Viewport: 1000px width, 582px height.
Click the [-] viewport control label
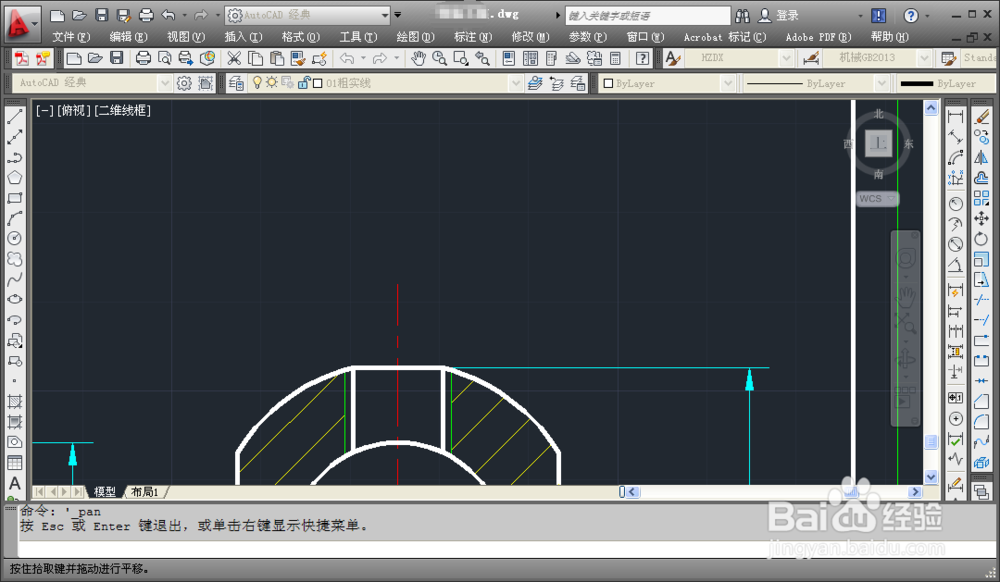click(45, 110)
